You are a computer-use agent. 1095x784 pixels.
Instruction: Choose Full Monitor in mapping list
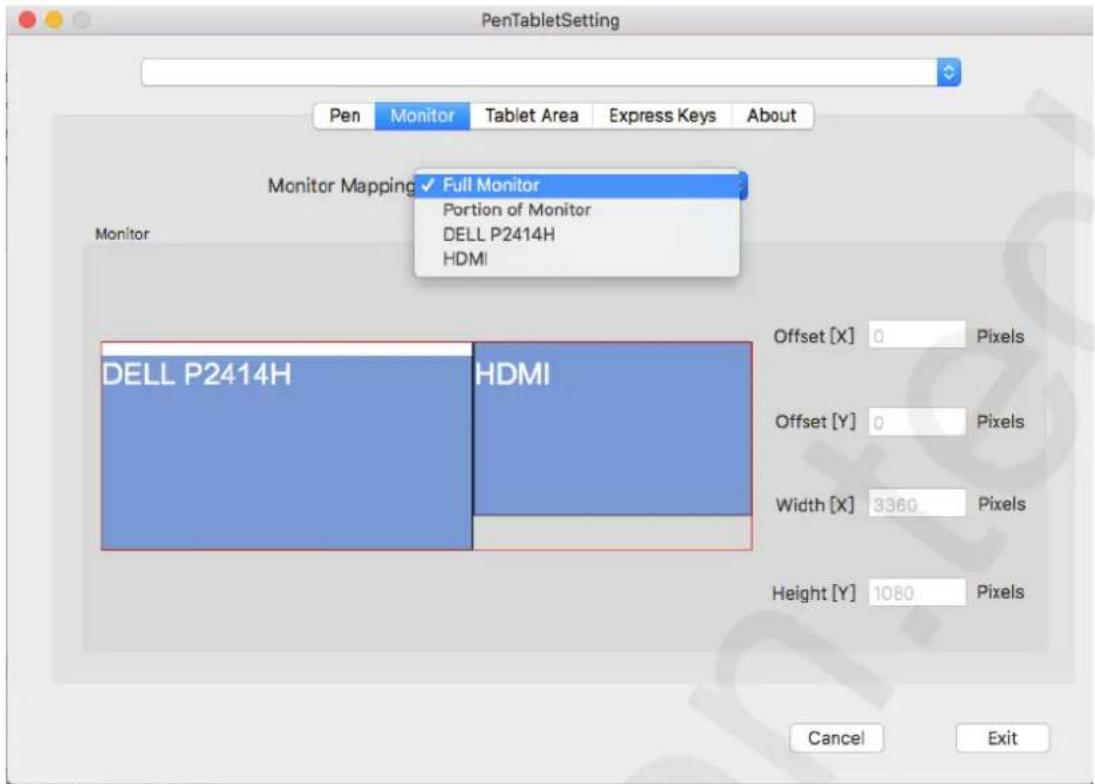(577, 185)
